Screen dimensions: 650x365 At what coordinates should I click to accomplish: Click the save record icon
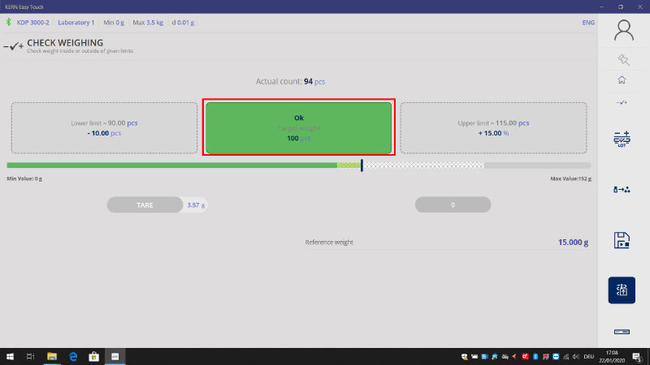tap(622, 240)
